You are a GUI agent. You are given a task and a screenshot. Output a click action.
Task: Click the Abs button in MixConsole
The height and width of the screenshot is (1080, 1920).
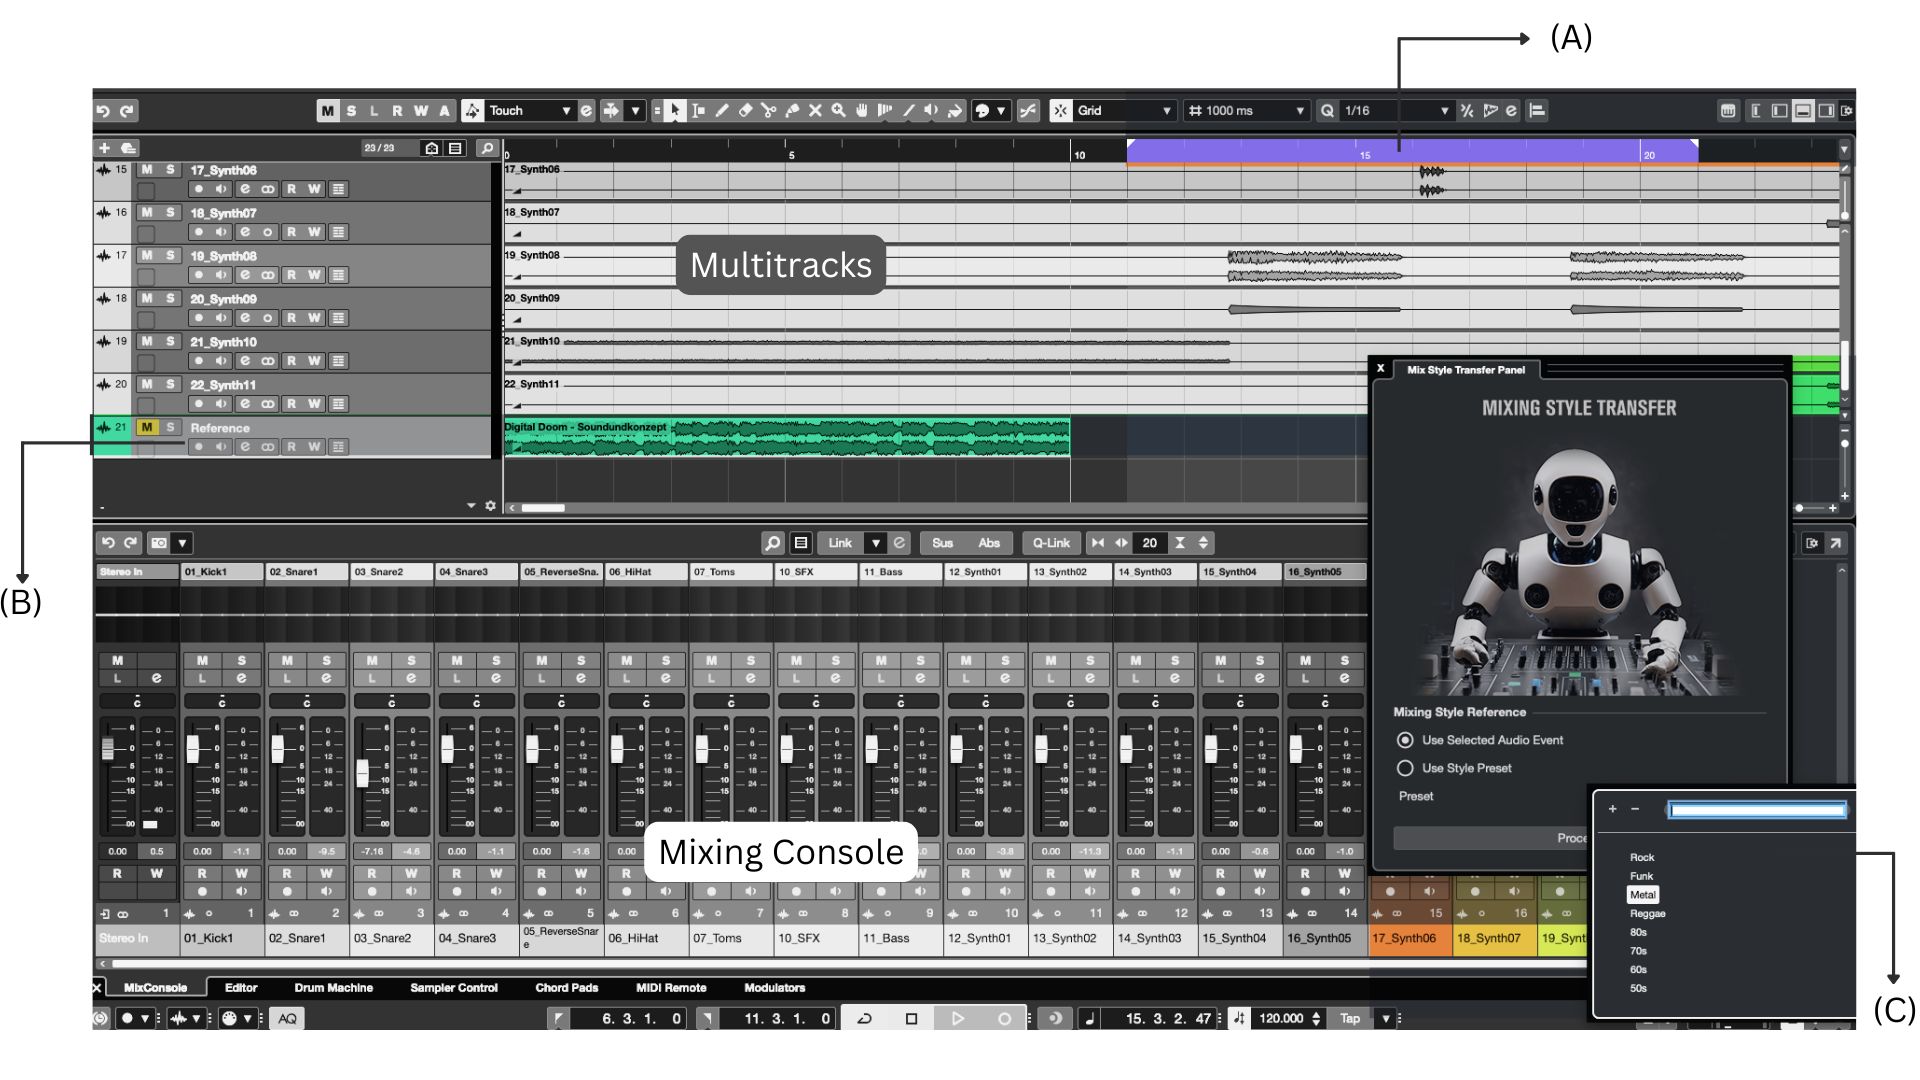tap(989, 543)
